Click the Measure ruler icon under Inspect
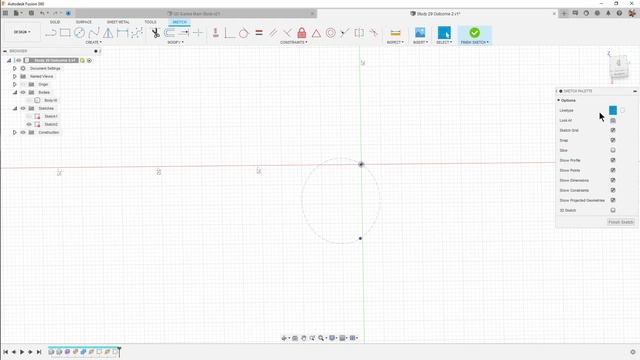The height and width of the screenshot is (360, 640). 395,33
